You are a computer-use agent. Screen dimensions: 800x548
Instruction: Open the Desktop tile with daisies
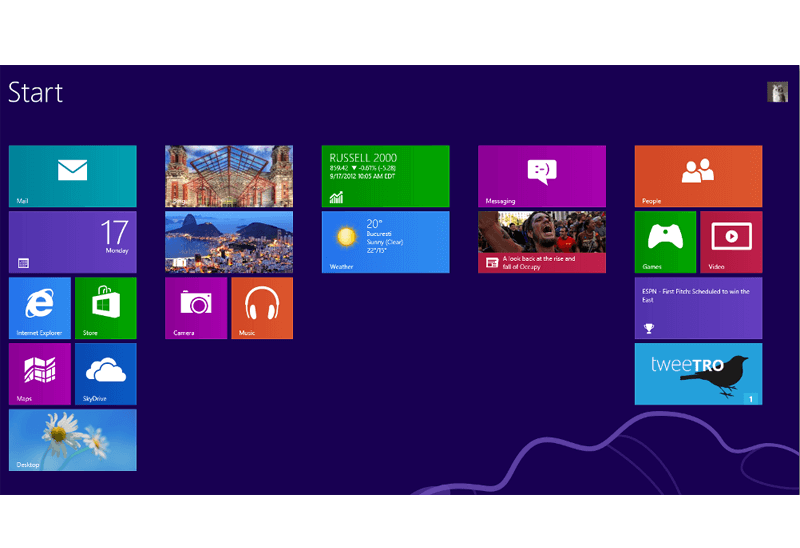click(x=72, y=440)
